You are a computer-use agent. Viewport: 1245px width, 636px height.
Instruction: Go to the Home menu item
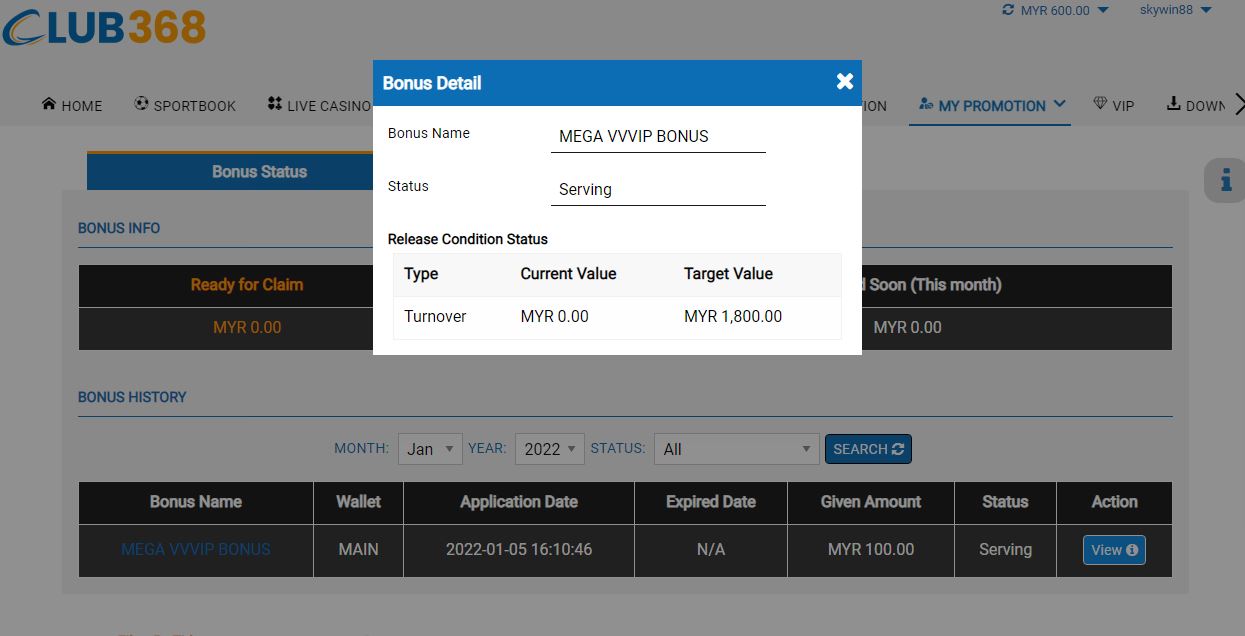[72, 105]
